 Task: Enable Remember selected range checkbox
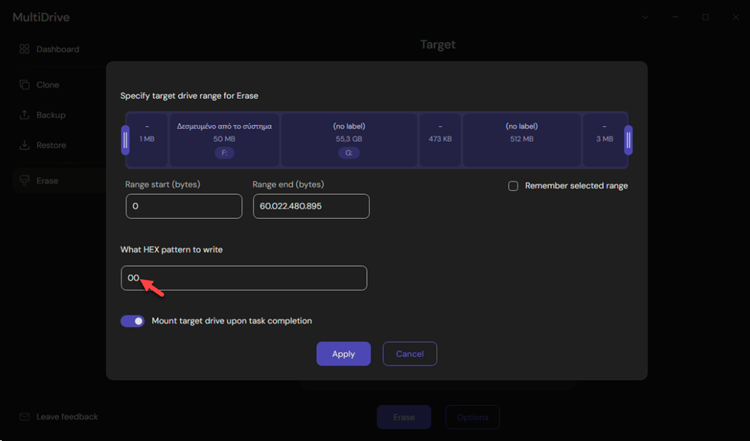[x=513, y=186]
